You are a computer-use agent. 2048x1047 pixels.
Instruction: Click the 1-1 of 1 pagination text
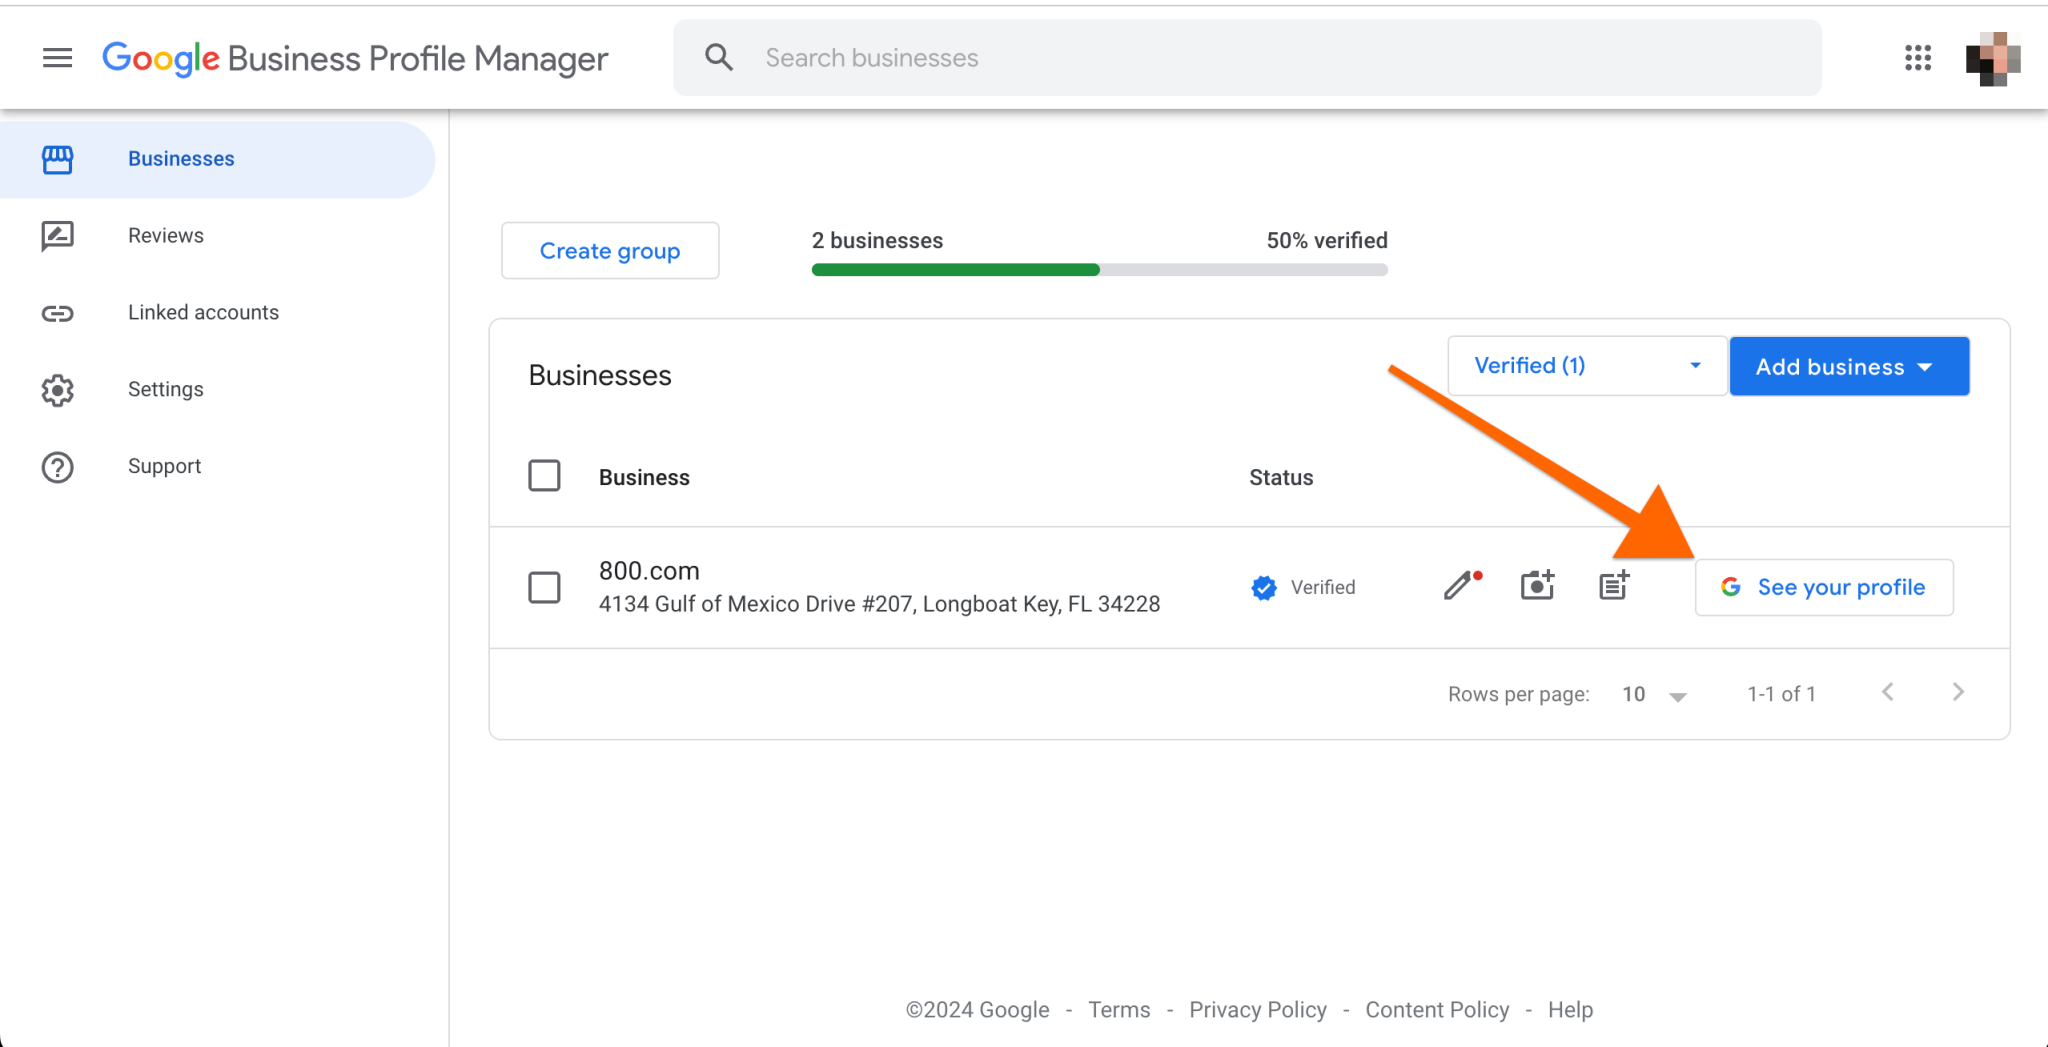pyautogui.click(x=1781, y=694)
